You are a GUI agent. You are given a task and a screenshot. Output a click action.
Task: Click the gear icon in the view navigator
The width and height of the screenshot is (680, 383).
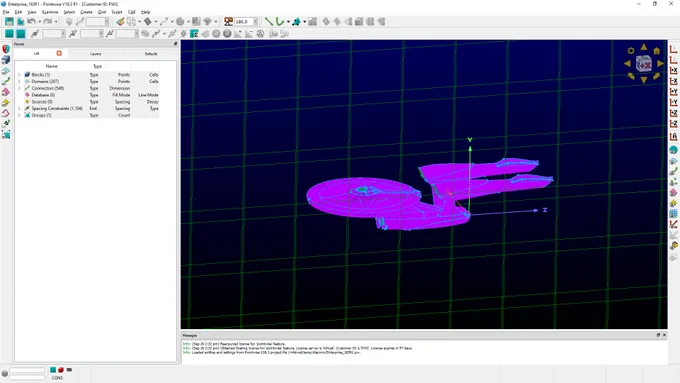tap(631, 51)
